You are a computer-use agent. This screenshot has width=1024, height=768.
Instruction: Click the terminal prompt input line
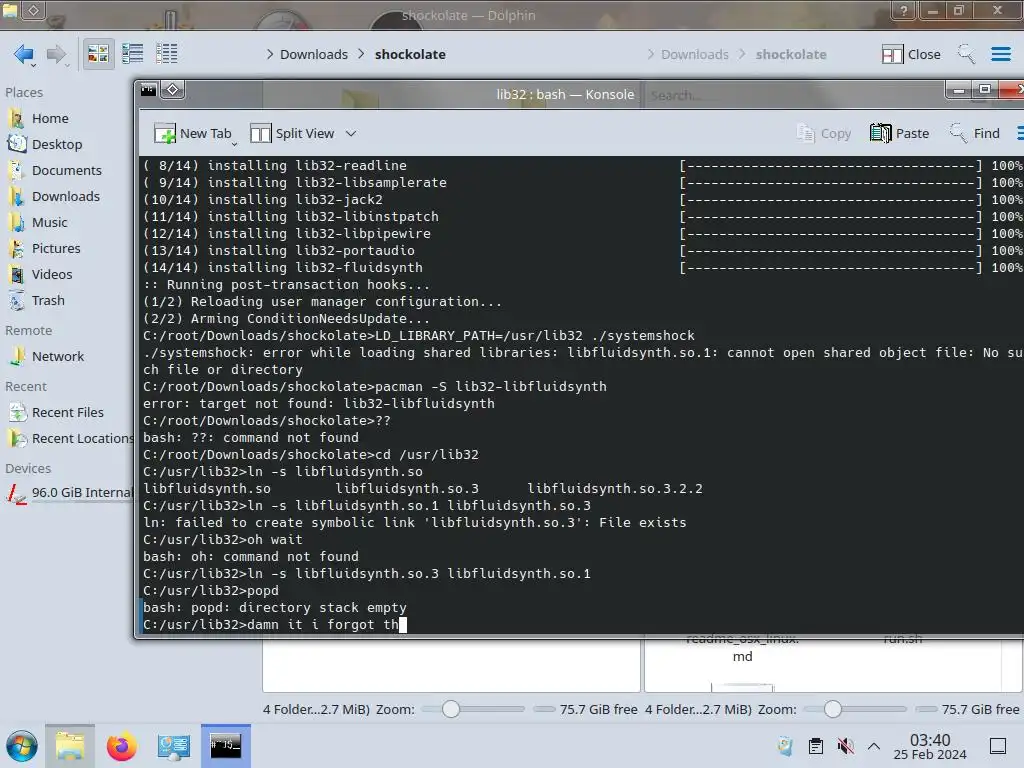click(x=583, y=625)
